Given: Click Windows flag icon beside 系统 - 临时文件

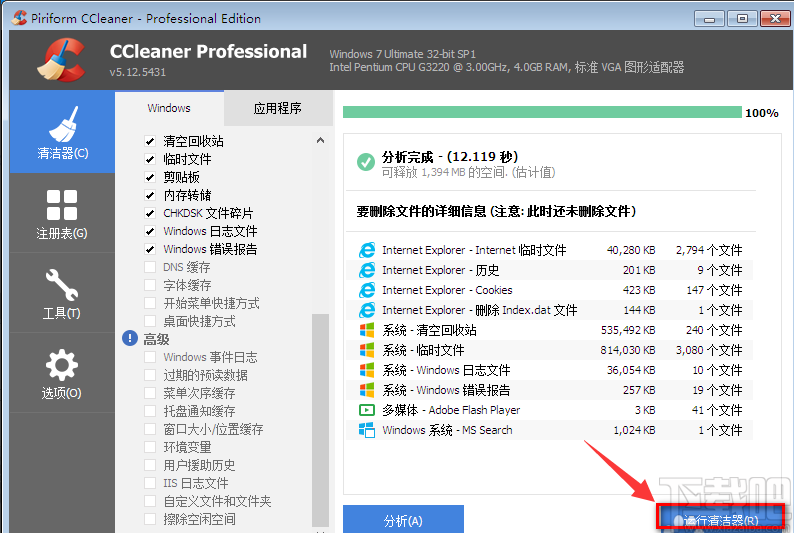Looking at the screenshot, I should pyautogui.click(x=367, y=350).
